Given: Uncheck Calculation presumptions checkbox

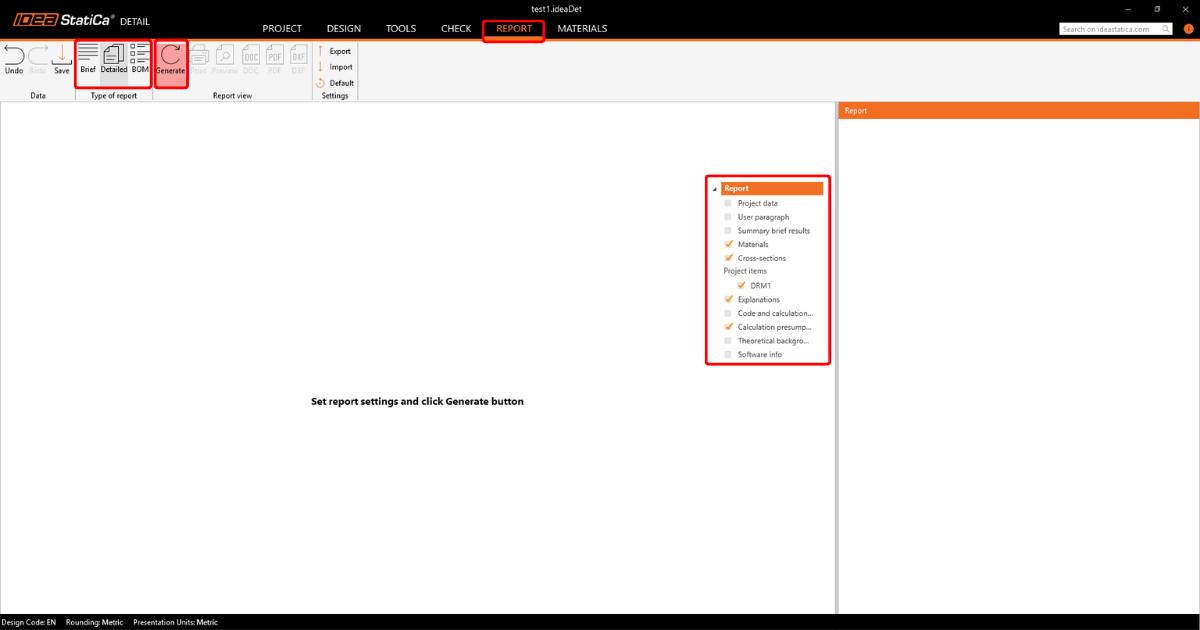Looking at the screenshot, I should (728, 327).
